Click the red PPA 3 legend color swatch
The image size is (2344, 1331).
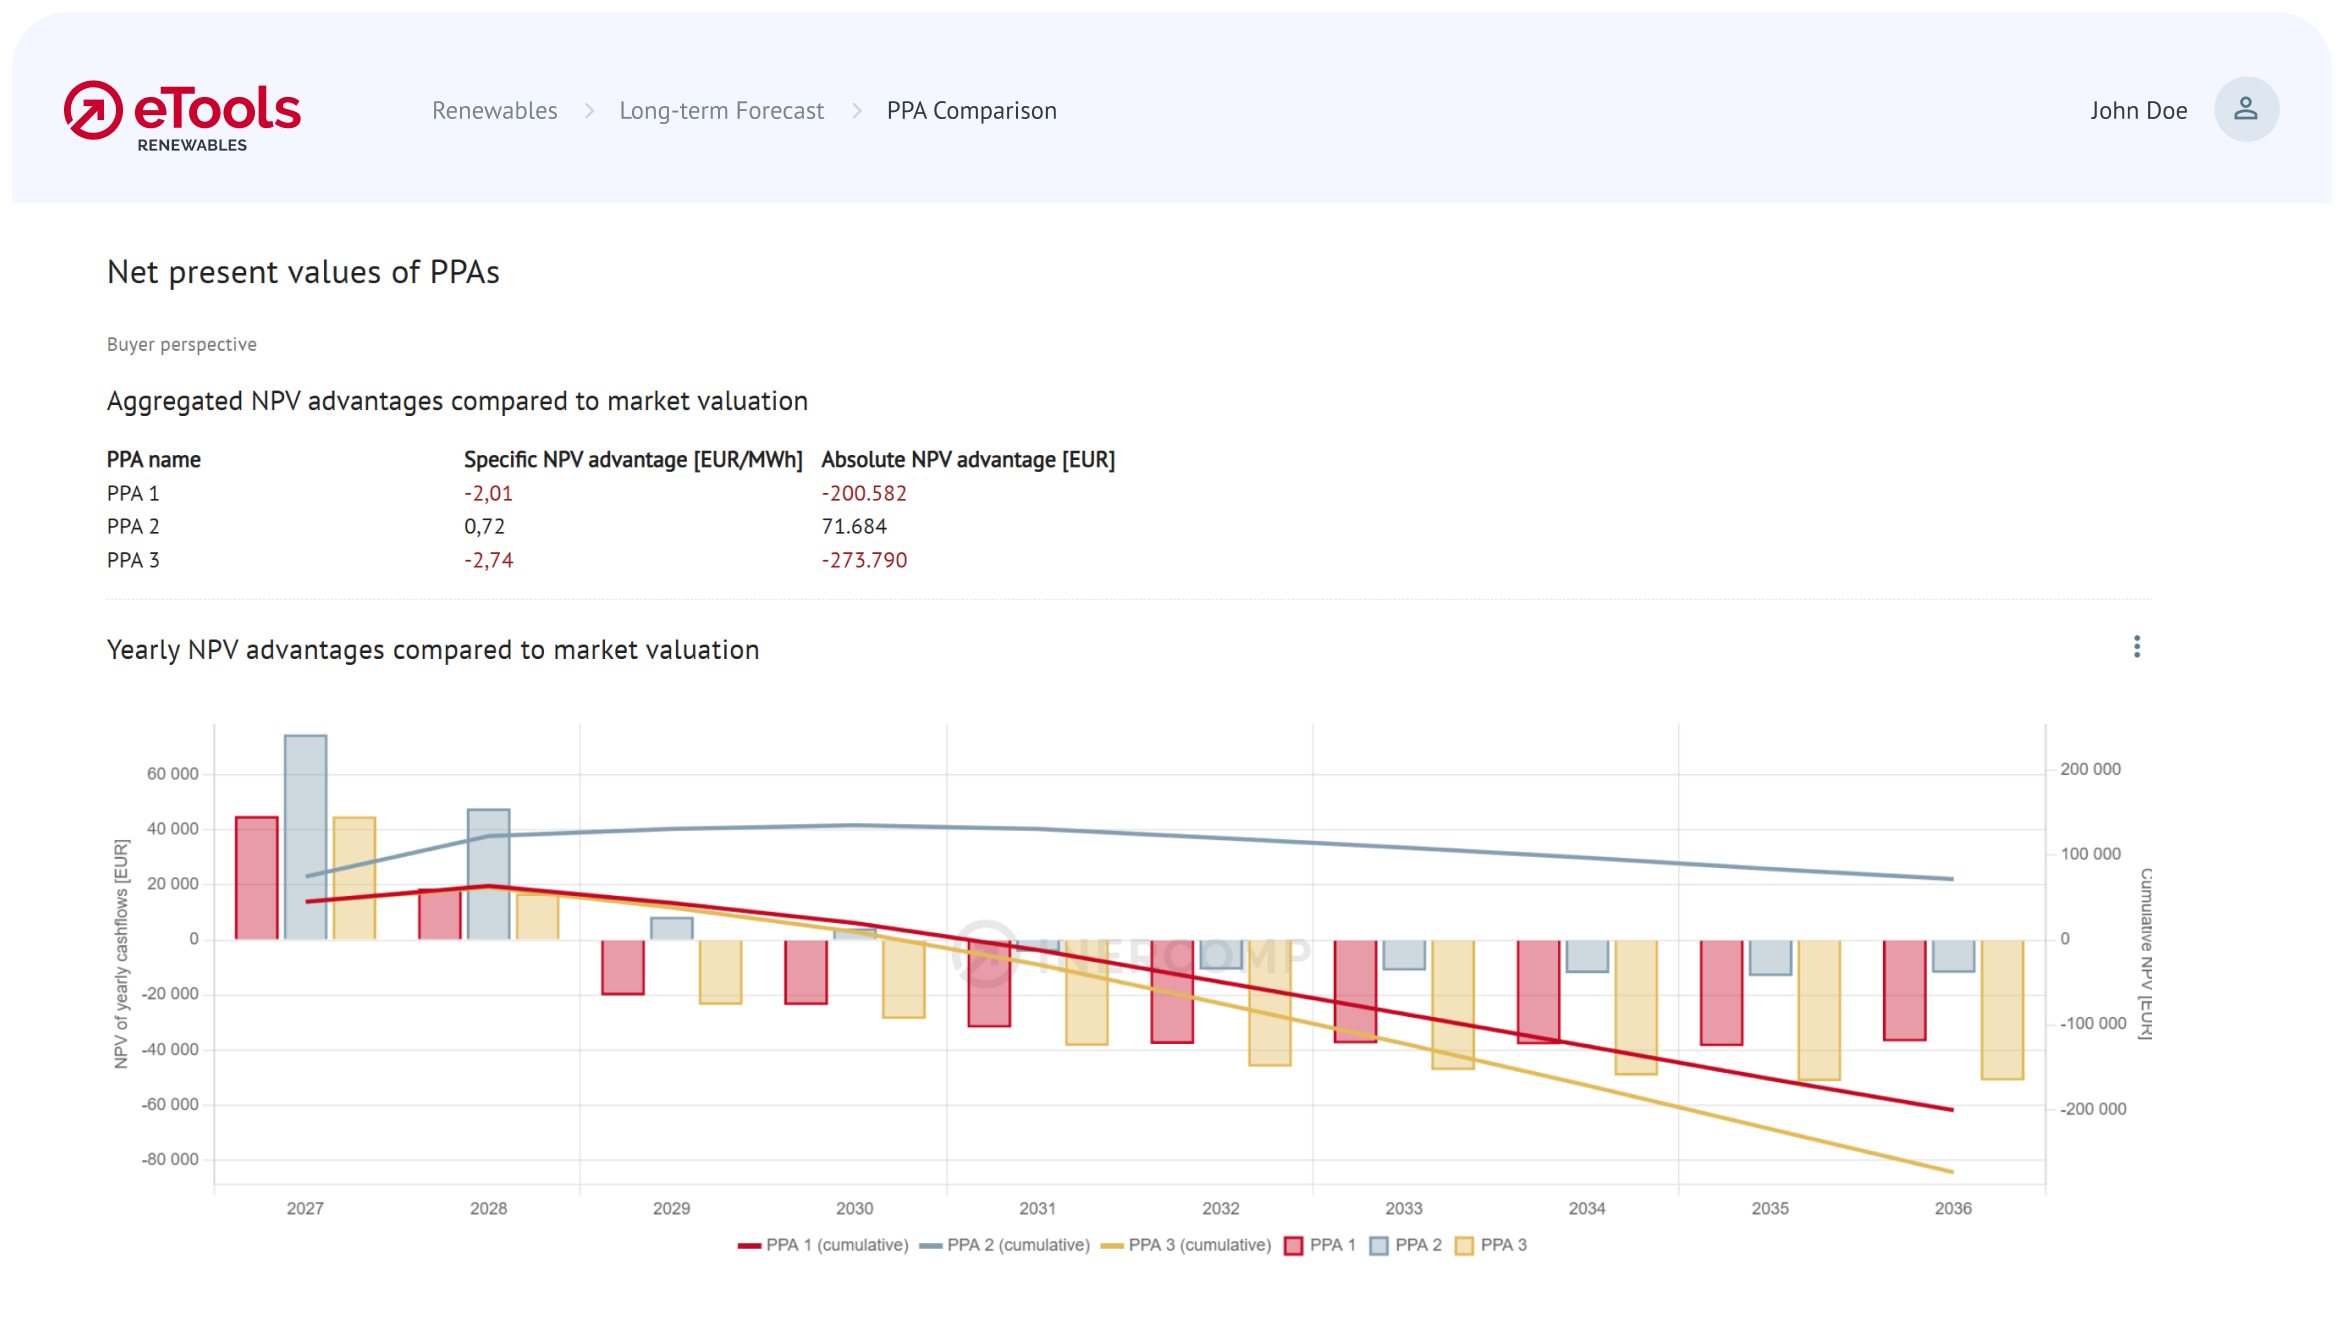[x=1464, y=1245]
